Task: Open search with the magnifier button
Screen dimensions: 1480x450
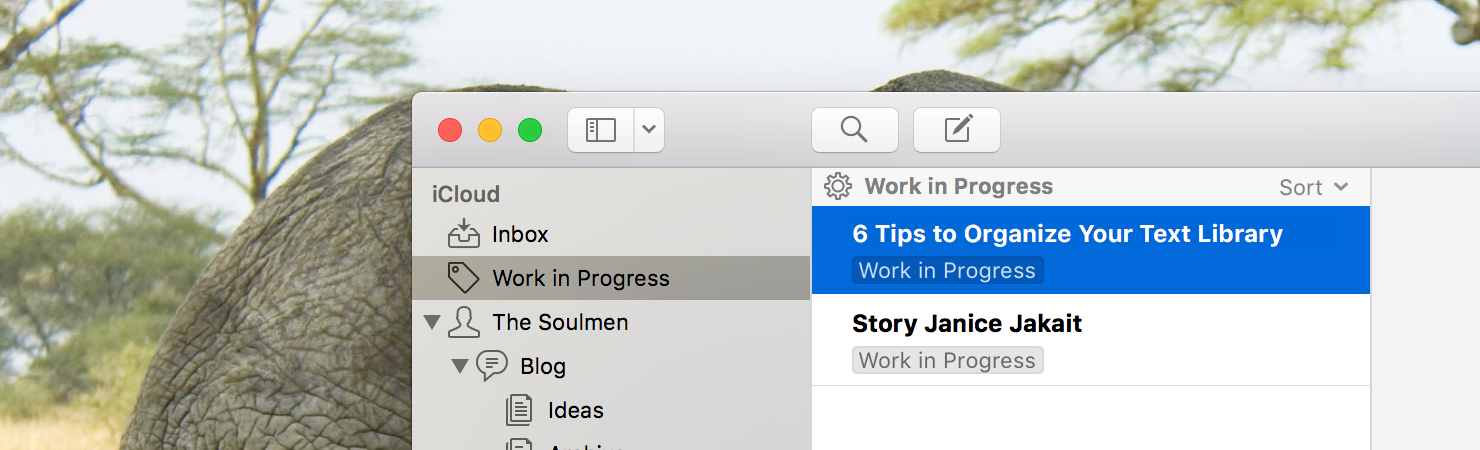Action: (x=854, y=130)
